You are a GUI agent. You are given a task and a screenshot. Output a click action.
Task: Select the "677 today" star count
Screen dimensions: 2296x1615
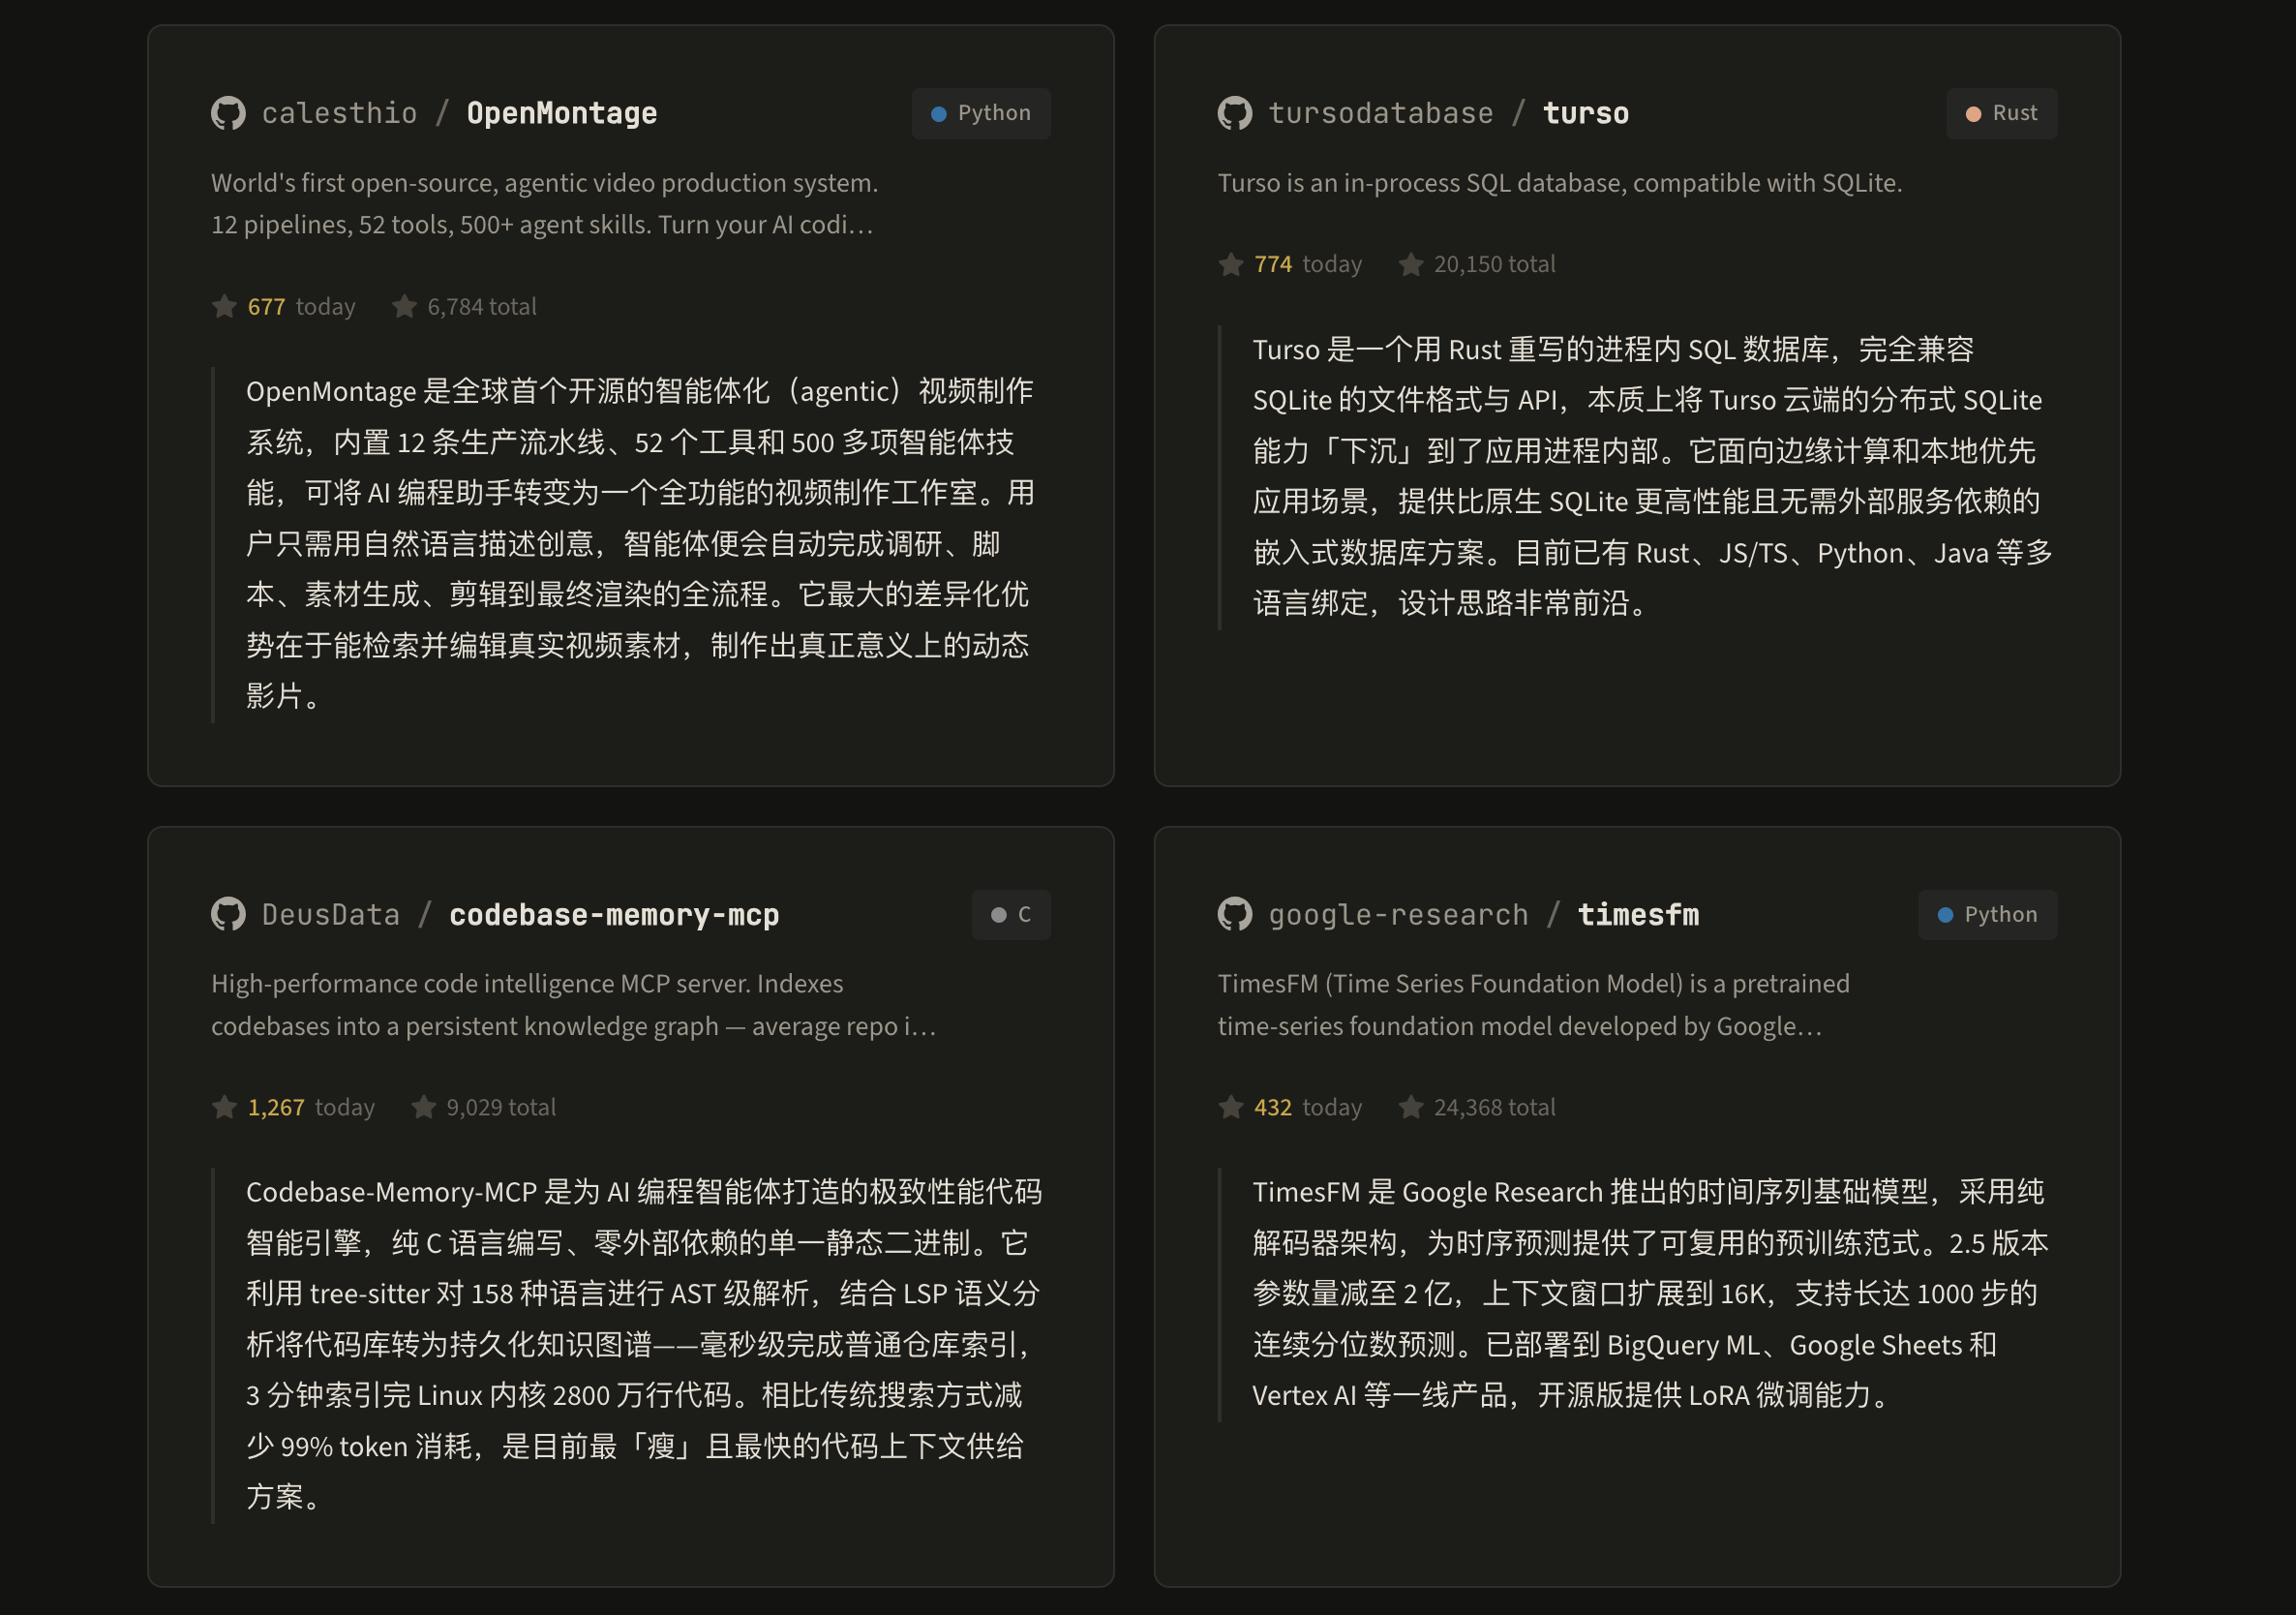pyautogui.click(x=301, y=306)
